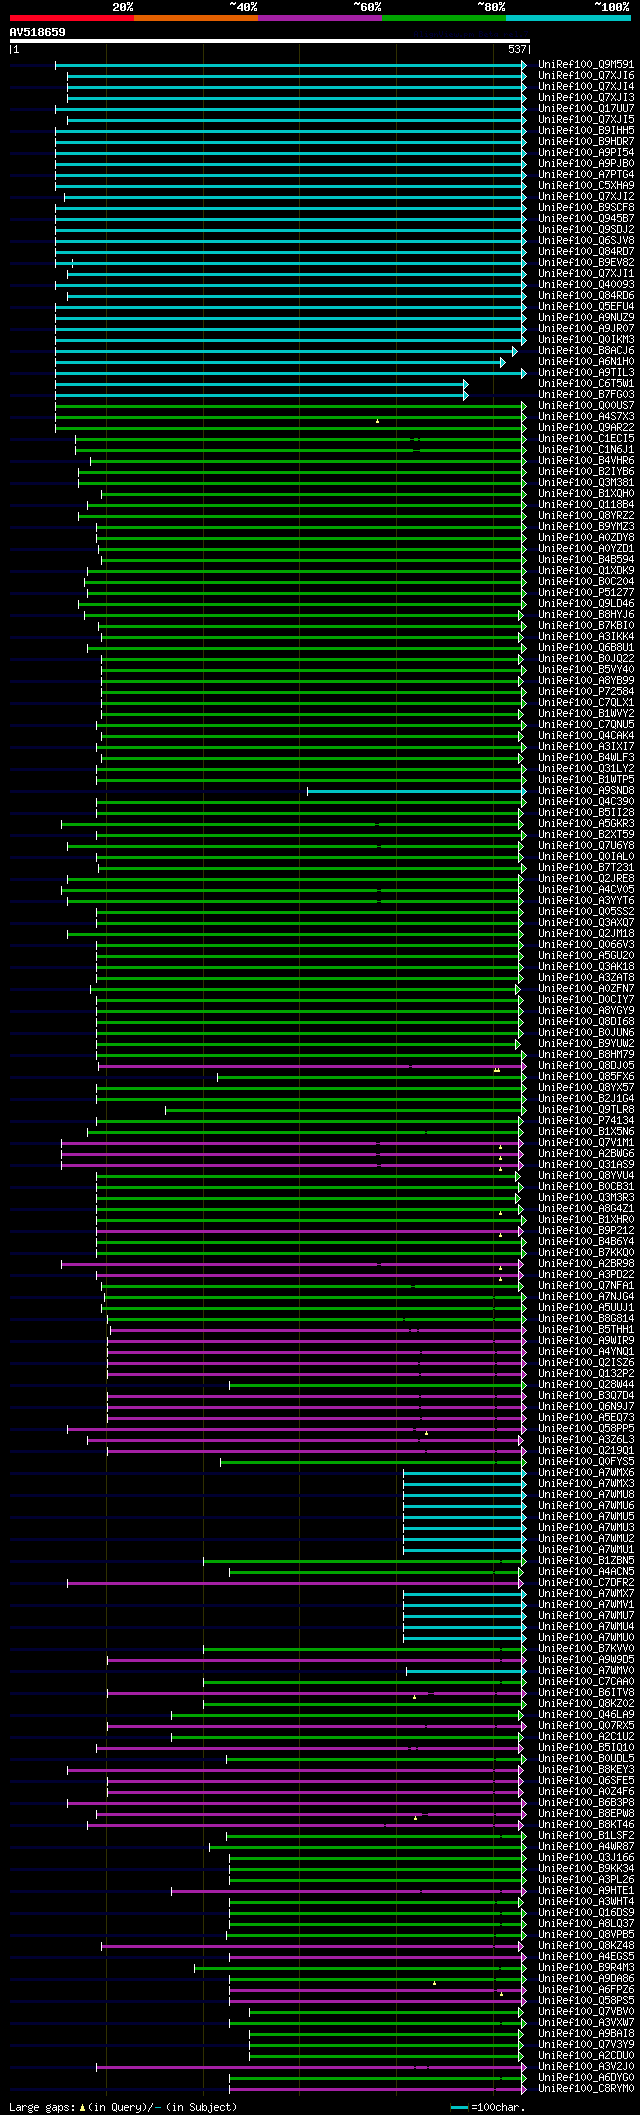Select hit label UniRef100_C5XHA9
640x2115 pixels.
click(586, 185)
